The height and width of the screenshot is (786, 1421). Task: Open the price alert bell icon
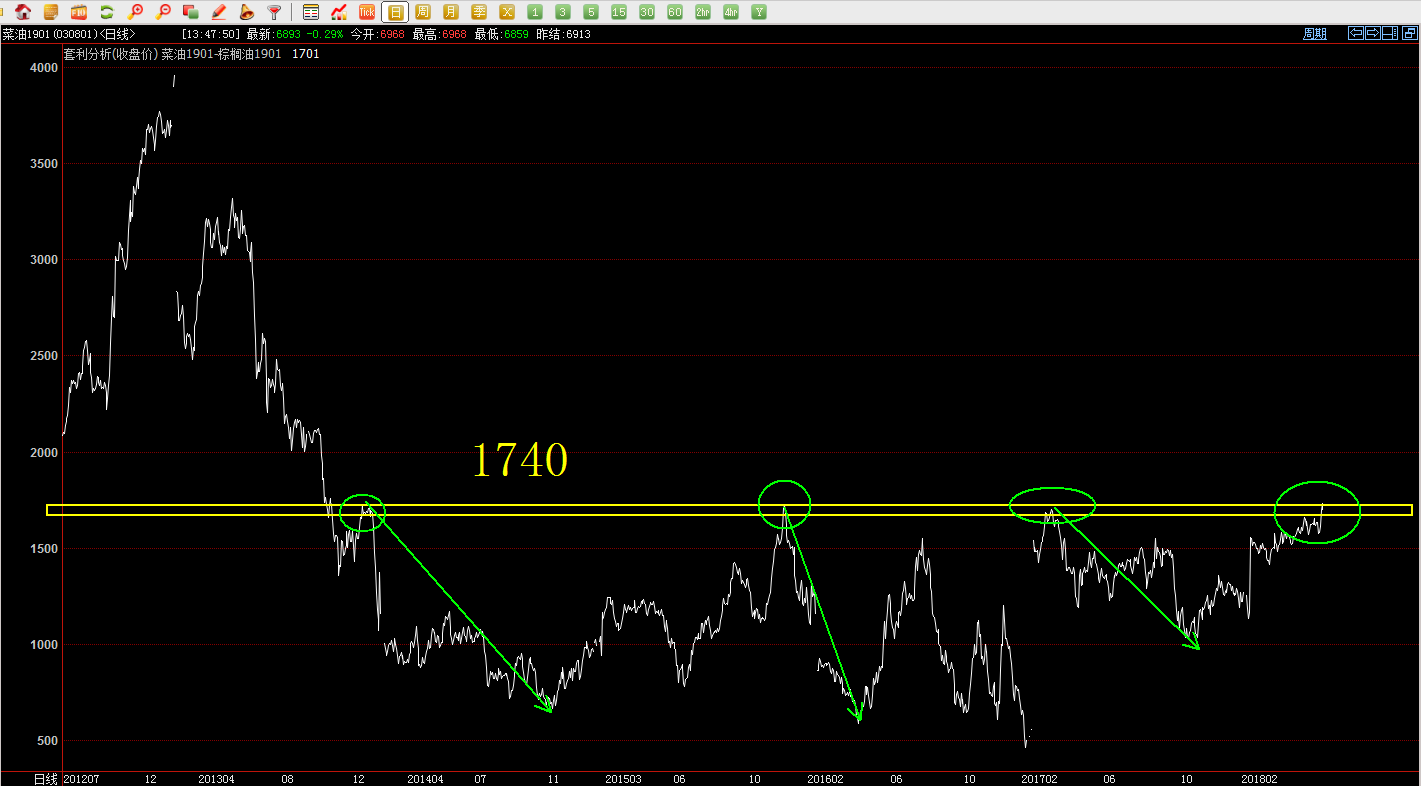tap(246, 12)
